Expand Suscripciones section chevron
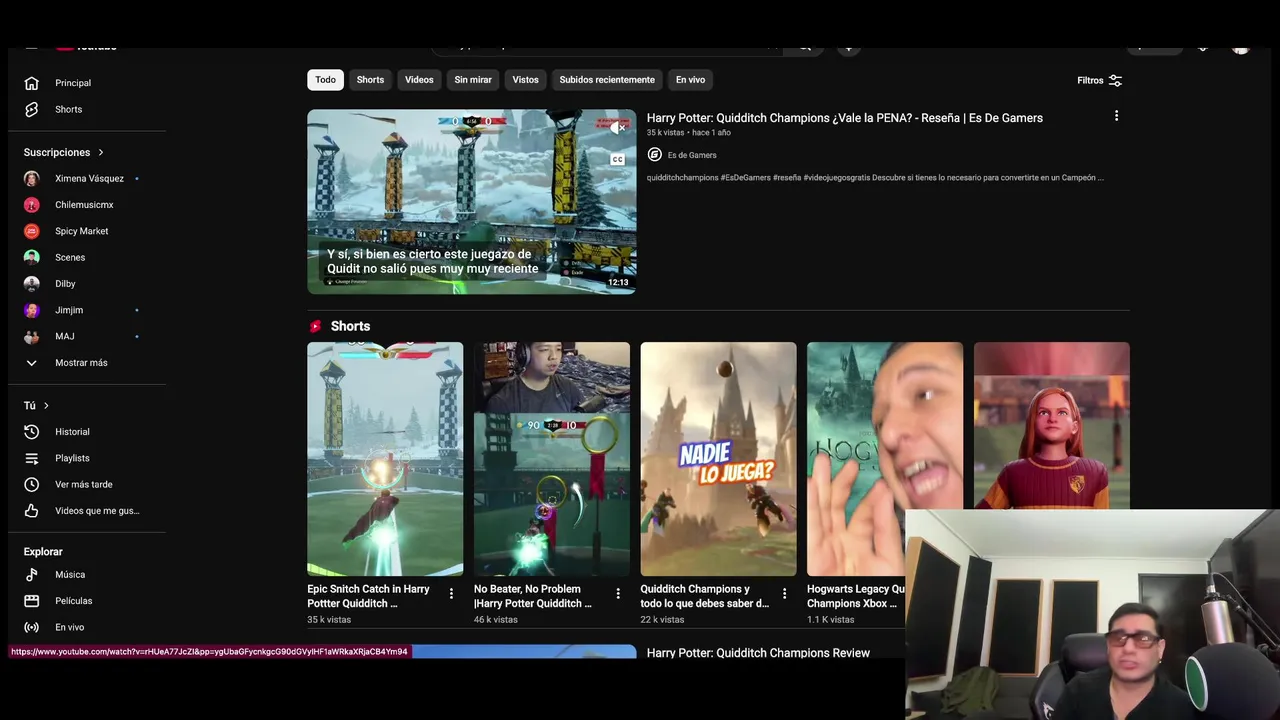 pos(100,152)
